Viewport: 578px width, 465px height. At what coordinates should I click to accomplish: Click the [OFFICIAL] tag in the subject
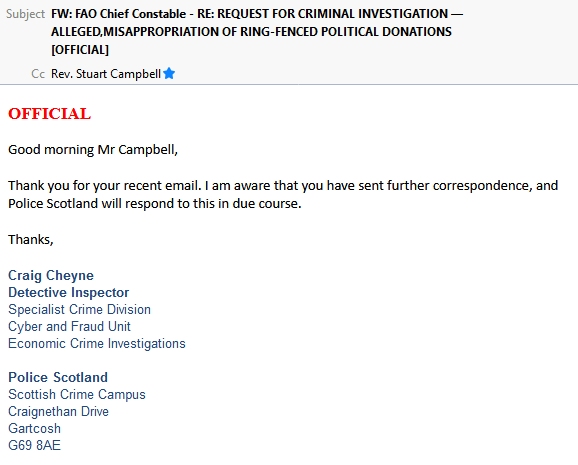(x=80, y=49)
